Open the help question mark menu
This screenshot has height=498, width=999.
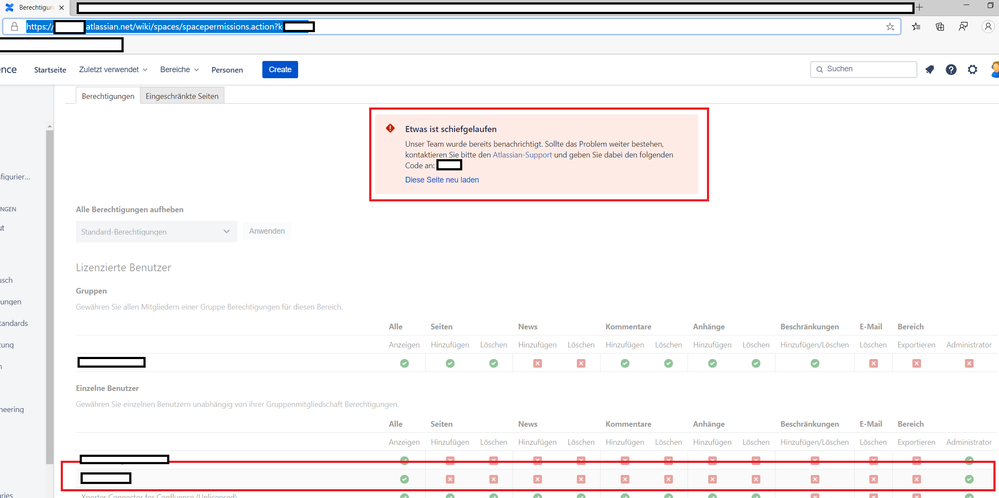(951, 70)
